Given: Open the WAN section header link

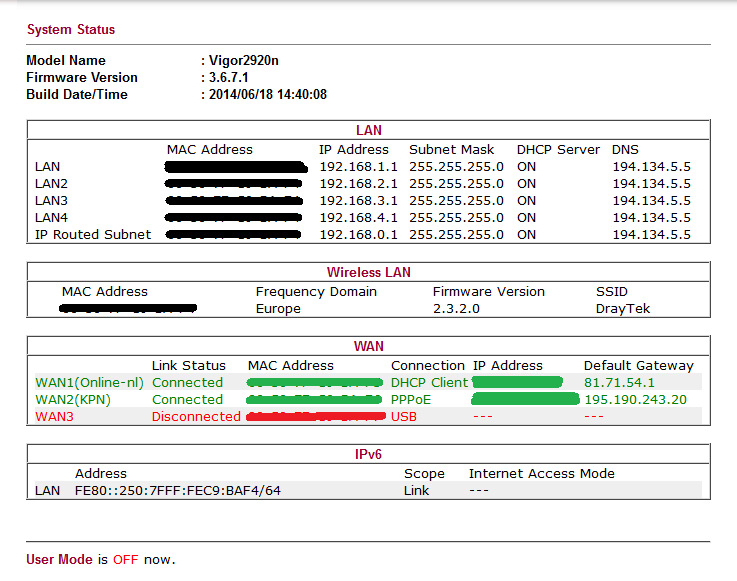Looking at the screenshot, I should click(368, 346).
